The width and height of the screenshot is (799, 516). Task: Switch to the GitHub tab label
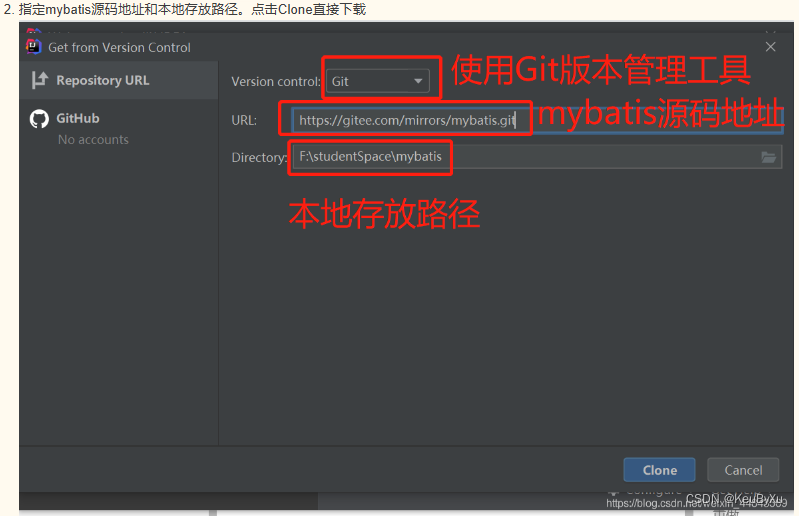(x=77, y=118)
